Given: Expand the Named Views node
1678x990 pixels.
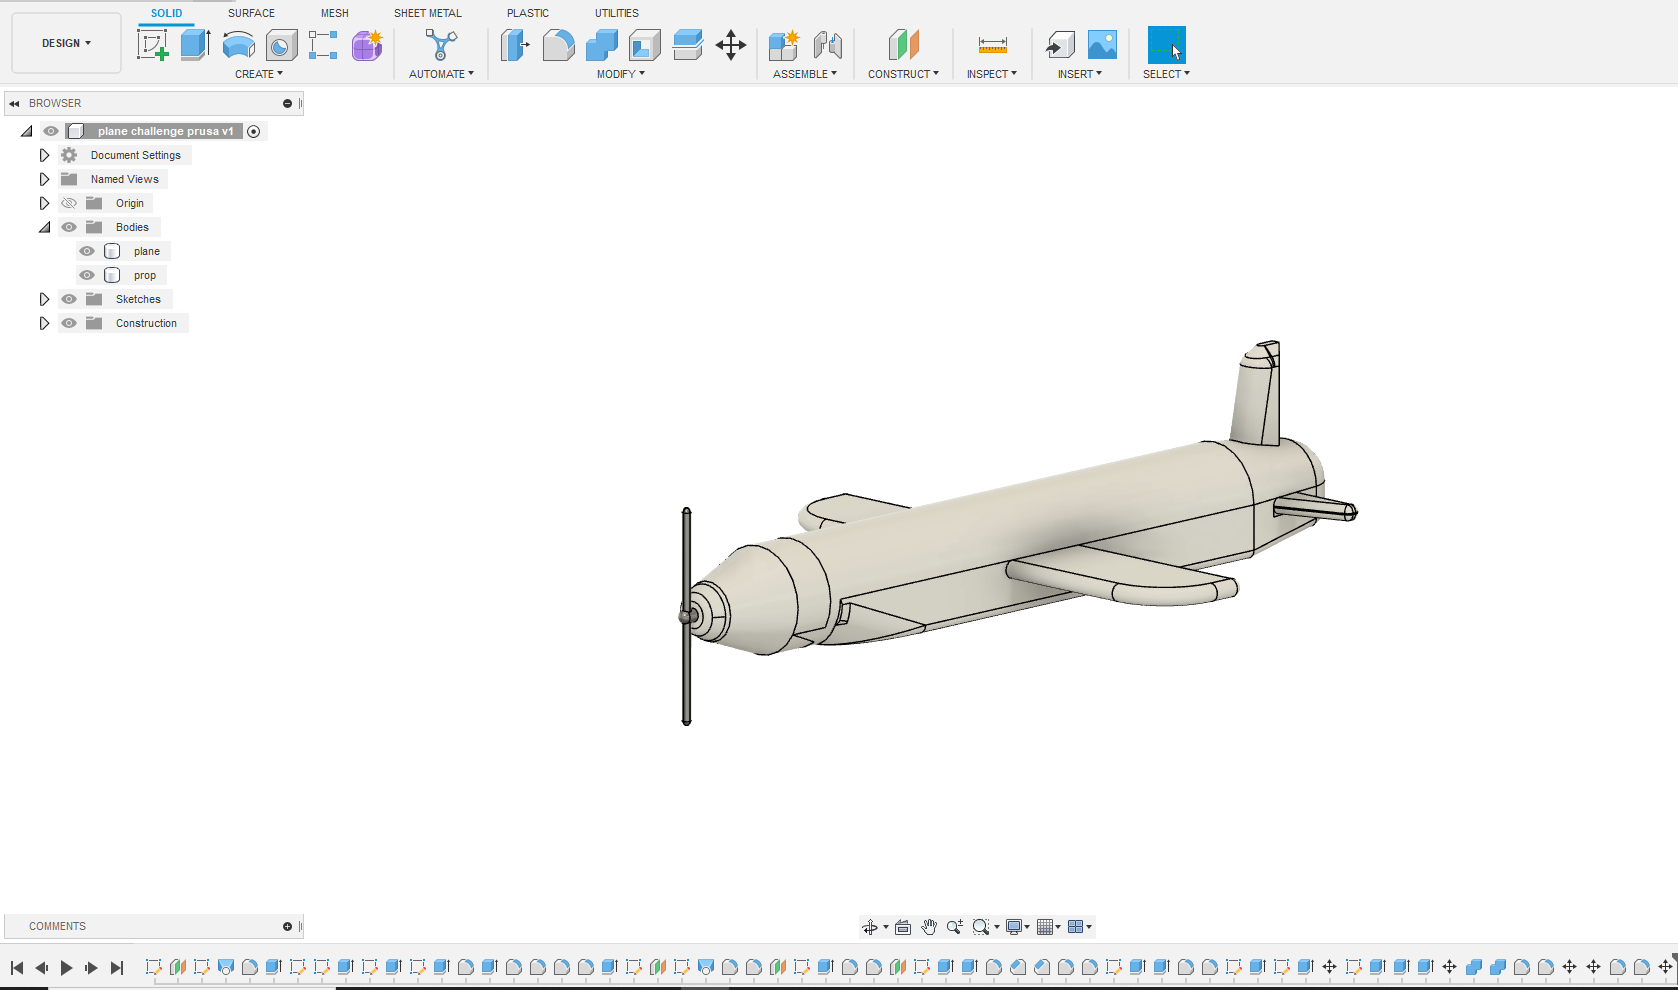Looking at the screenshot, I should pos(44,179).
